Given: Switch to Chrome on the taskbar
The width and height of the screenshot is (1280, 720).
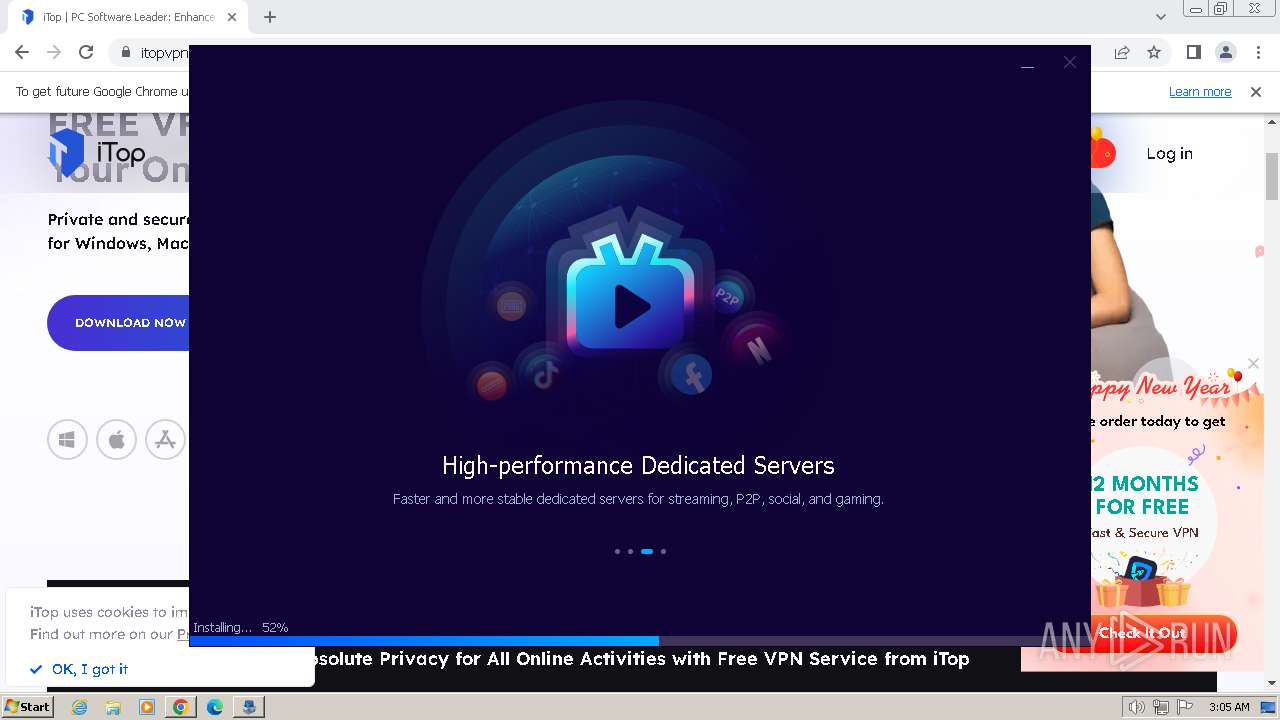Looking at the screenshot, I should point(181,707).
